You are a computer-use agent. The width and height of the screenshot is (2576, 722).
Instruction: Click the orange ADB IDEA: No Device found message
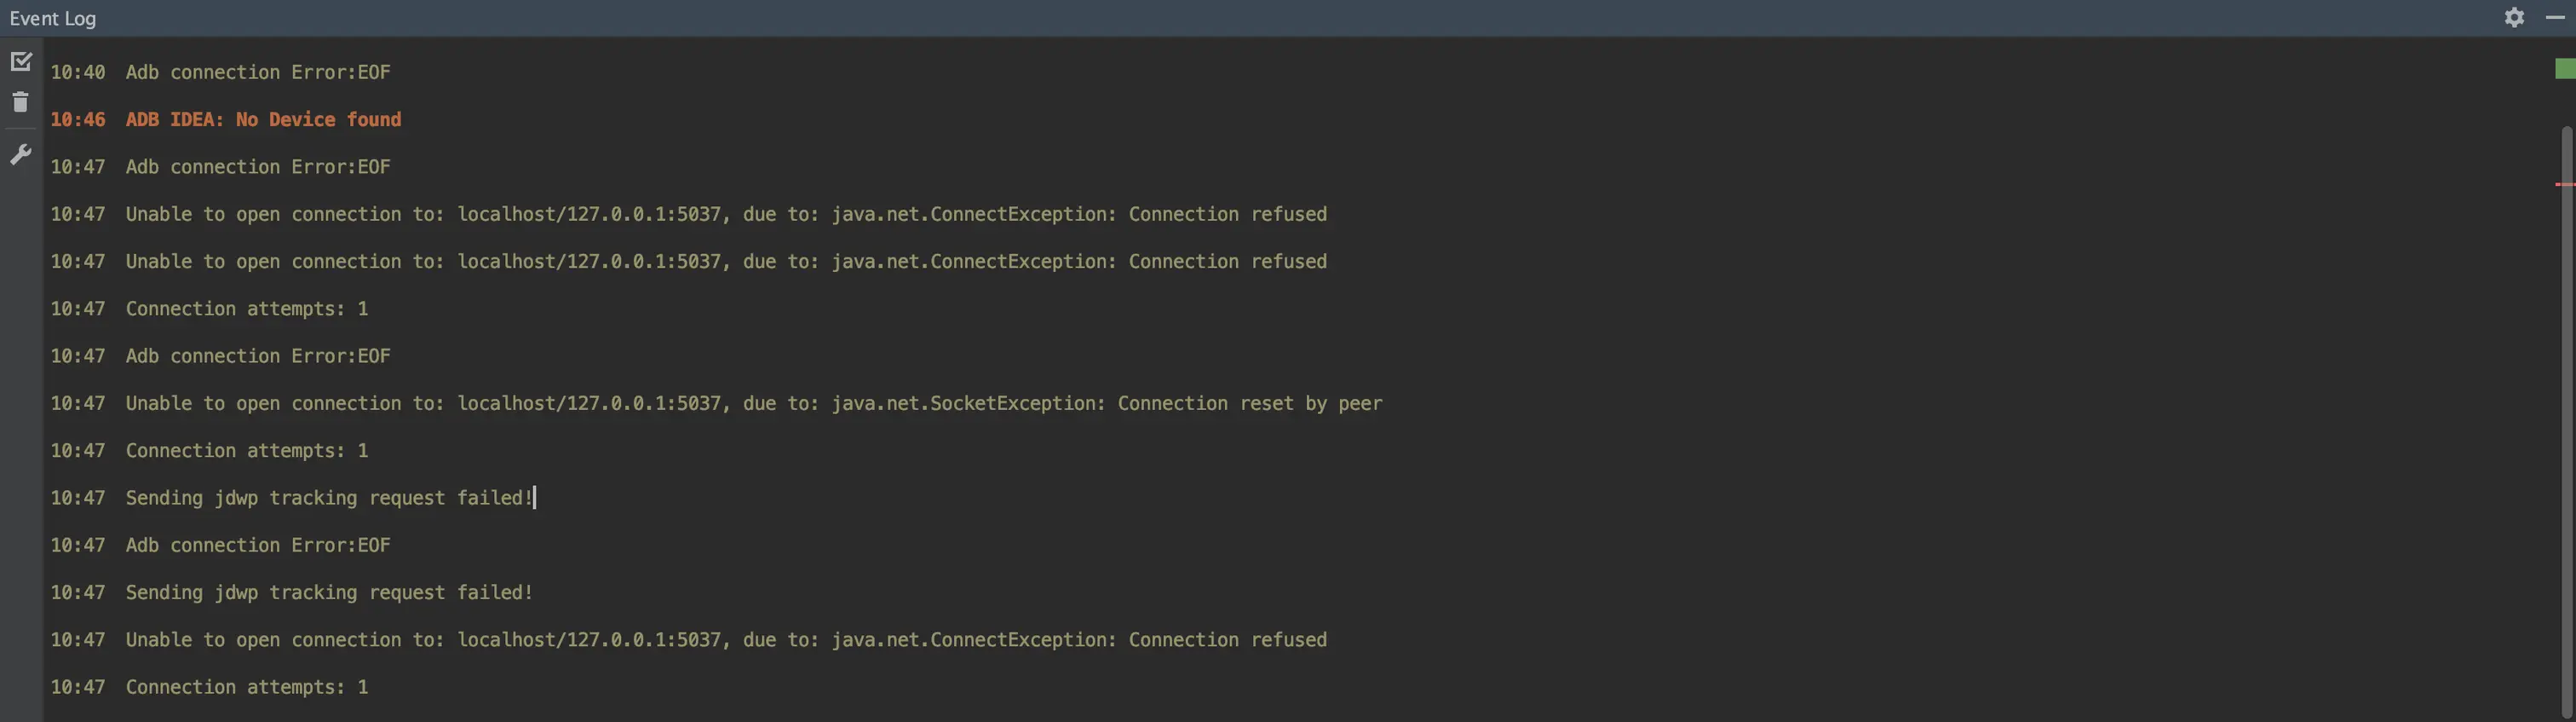coord(263,120)
